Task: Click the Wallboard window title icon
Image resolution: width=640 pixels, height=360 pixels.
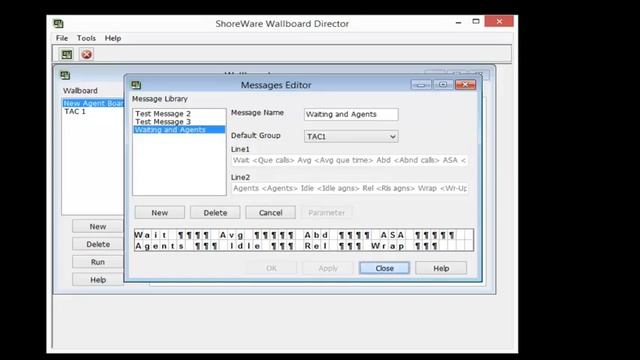Action: 65,75
